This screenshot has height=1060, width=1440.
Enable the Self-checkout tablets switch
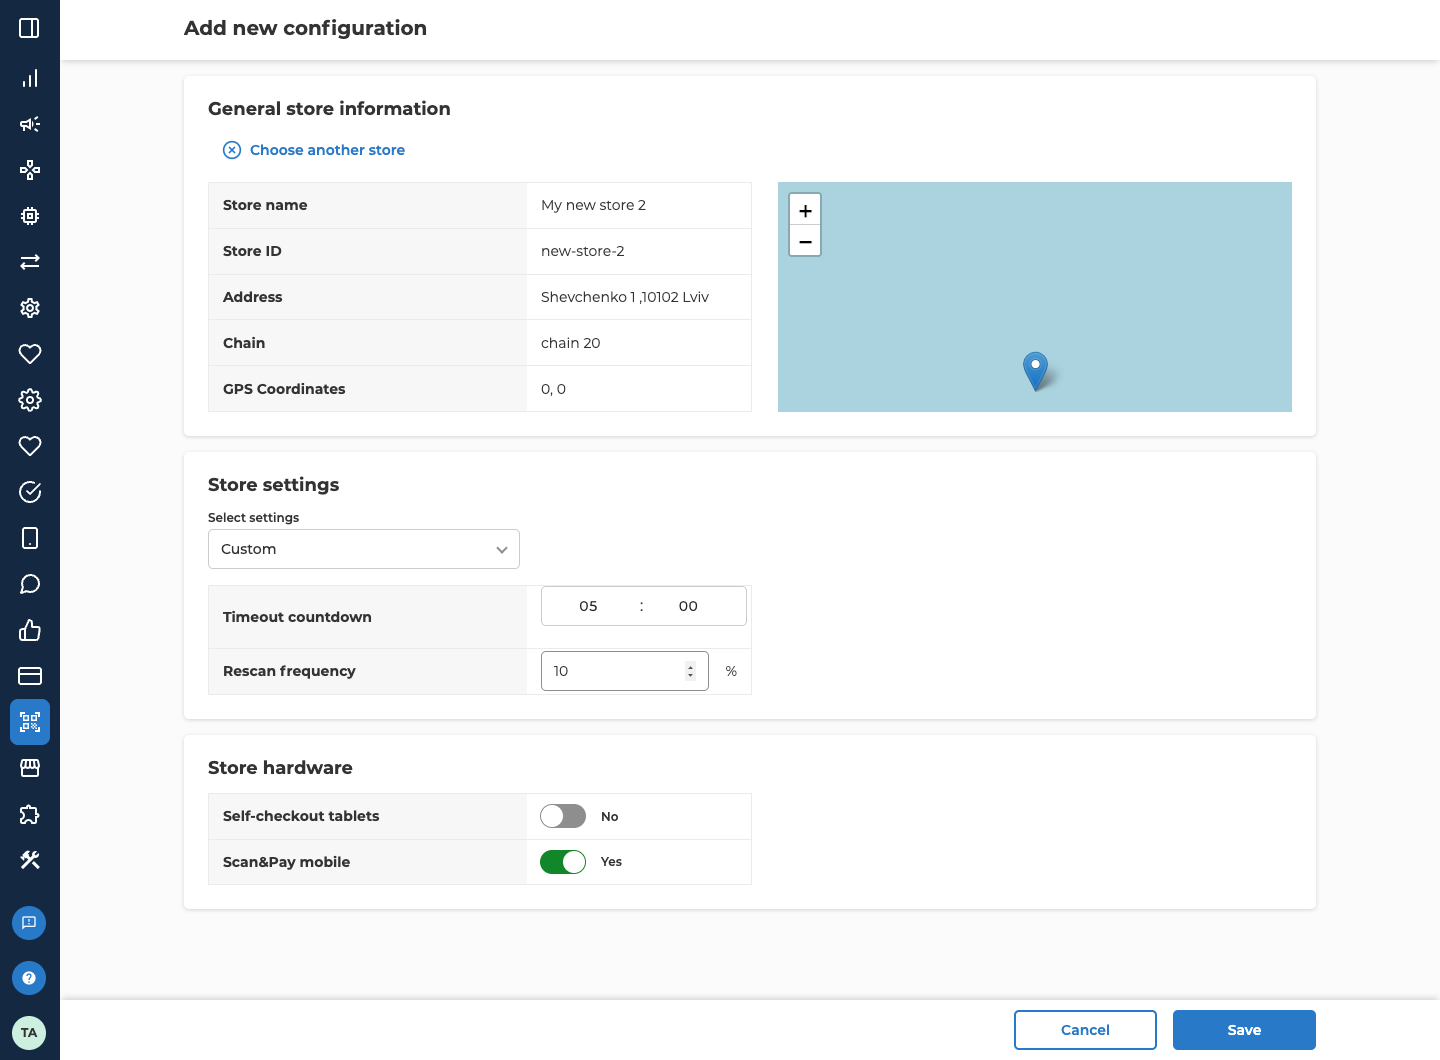(x=563, y=816)
